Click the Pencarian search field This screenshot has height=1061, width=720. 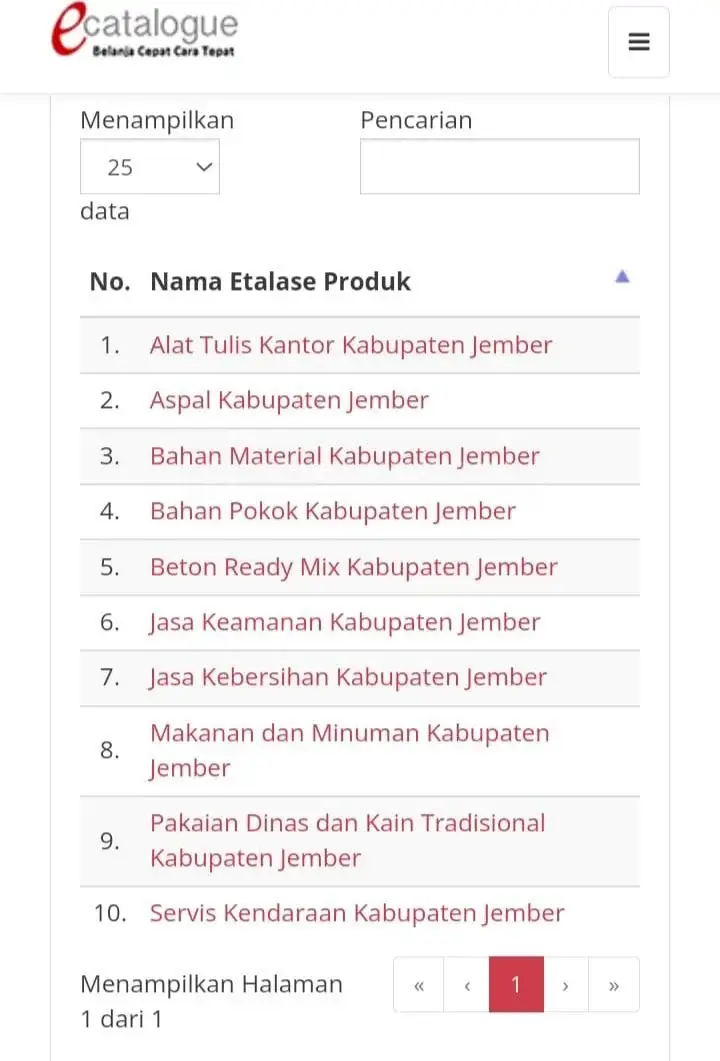point(499,166)
